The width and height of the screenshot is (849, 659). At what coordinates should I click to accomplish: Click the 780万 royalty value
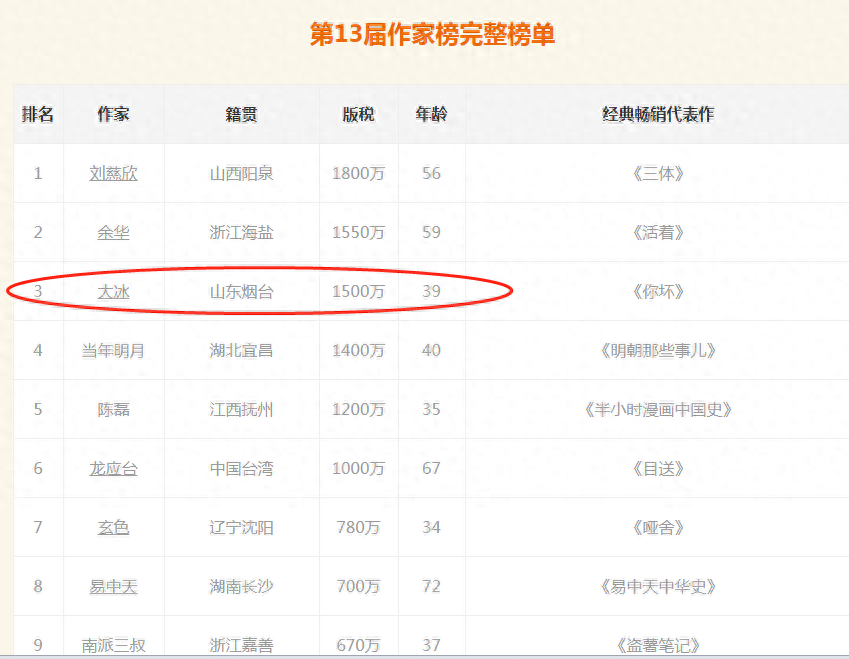point(358,527)
